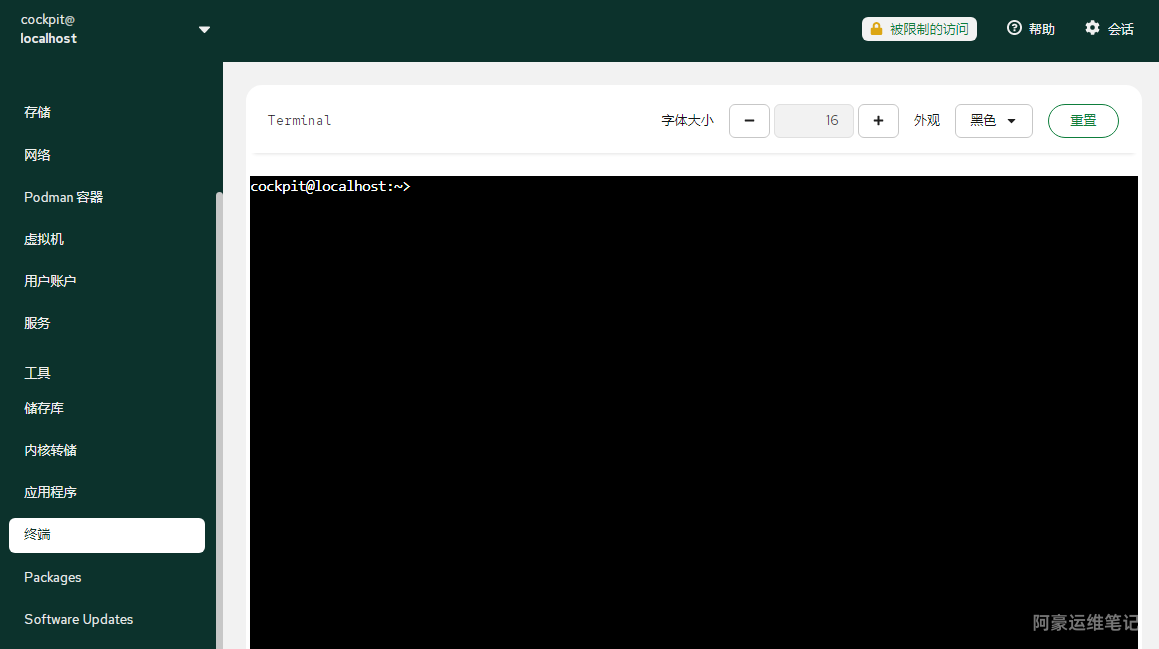Open session settings gear icon

click(x=1092, y=28)
